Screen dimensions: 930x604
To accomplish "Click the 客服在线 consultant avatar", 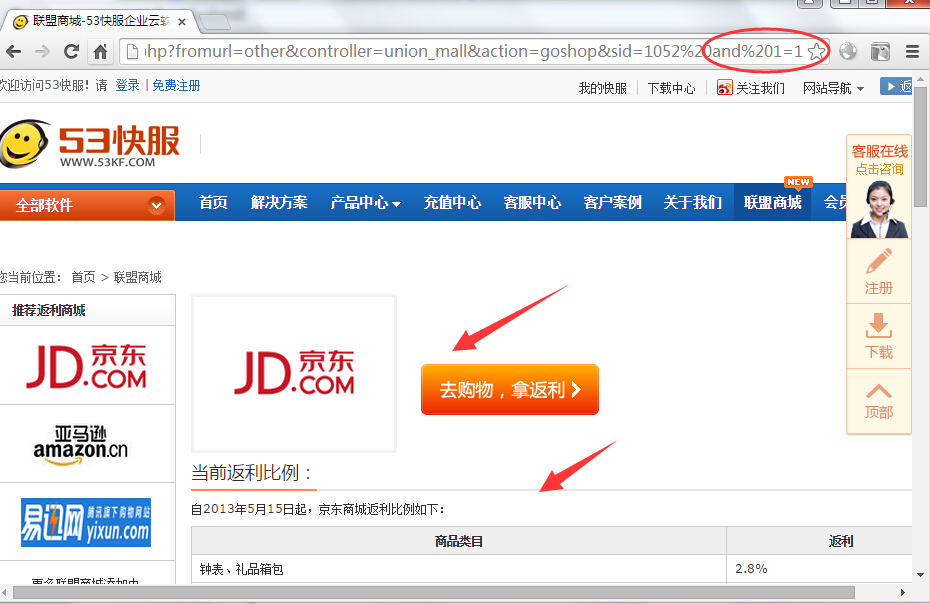I will pos(879,209).
